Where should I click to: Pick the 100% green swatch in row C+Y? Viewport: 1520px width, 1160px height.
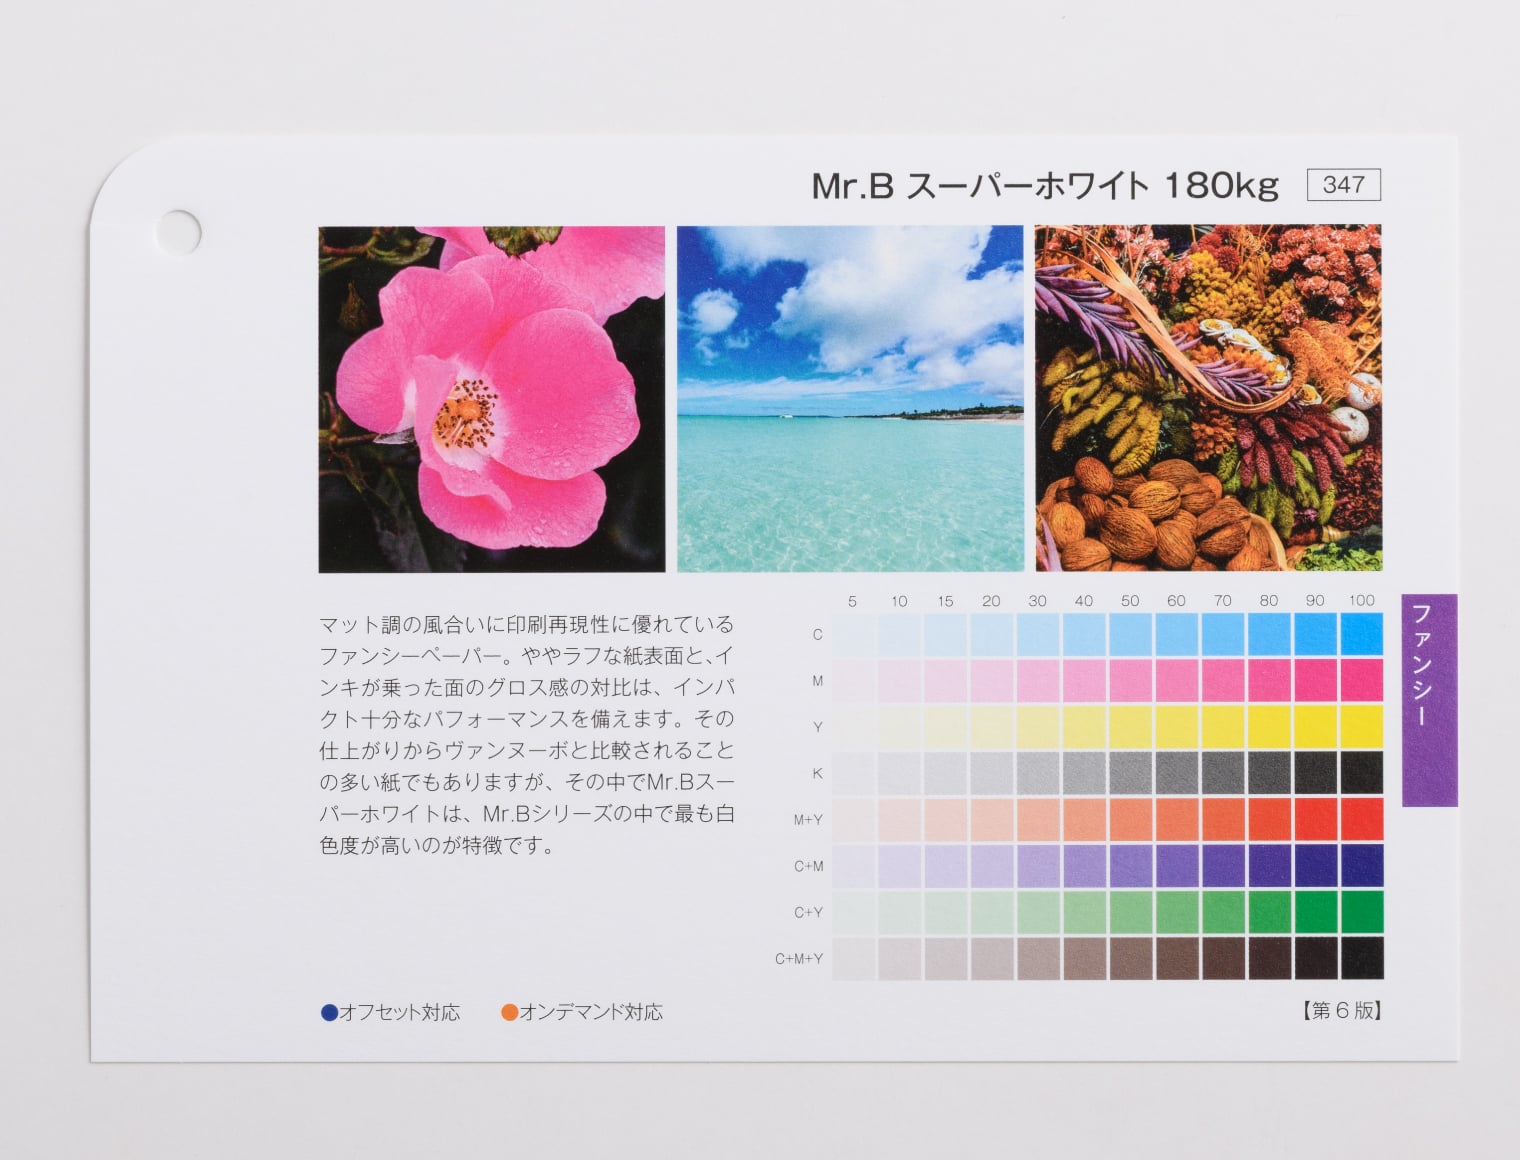point(1361,912)
